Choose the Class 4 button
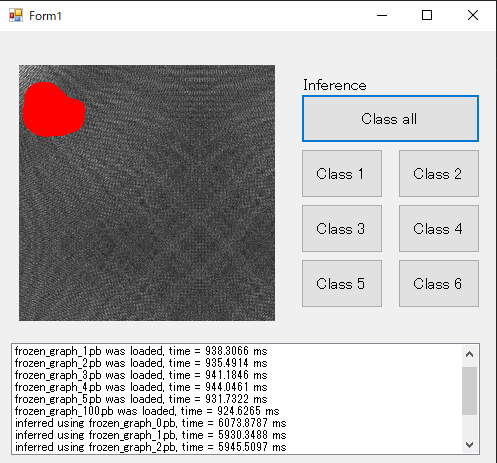 pyautogui.click(x=439, y=228)
